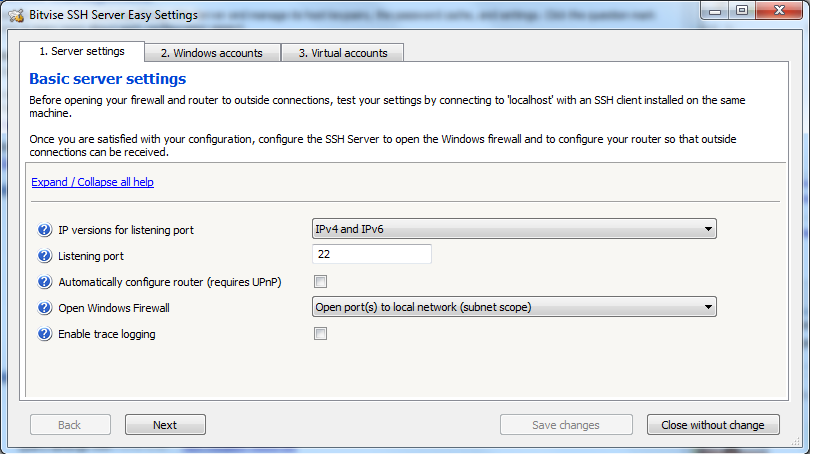The height and width of the screenshot is (454, 813).
Task: Switch to 1. Server settings tab
Action: point(82,51)
